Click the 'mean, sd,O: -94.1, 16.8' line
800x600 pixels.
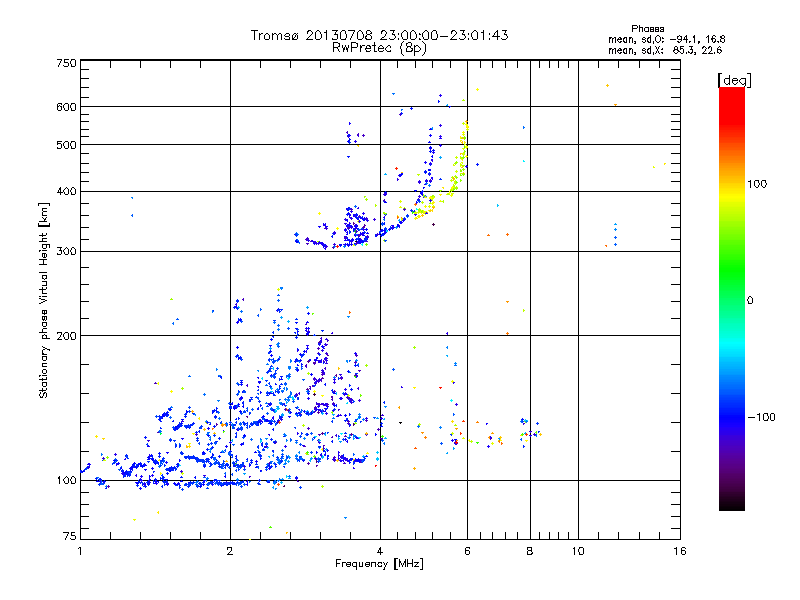666,39
